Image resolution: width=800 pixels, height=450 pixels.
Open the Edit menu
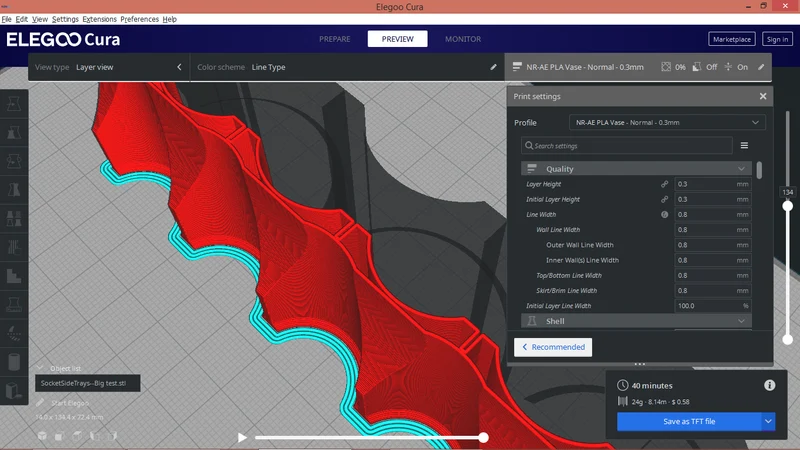click(21, 19)
